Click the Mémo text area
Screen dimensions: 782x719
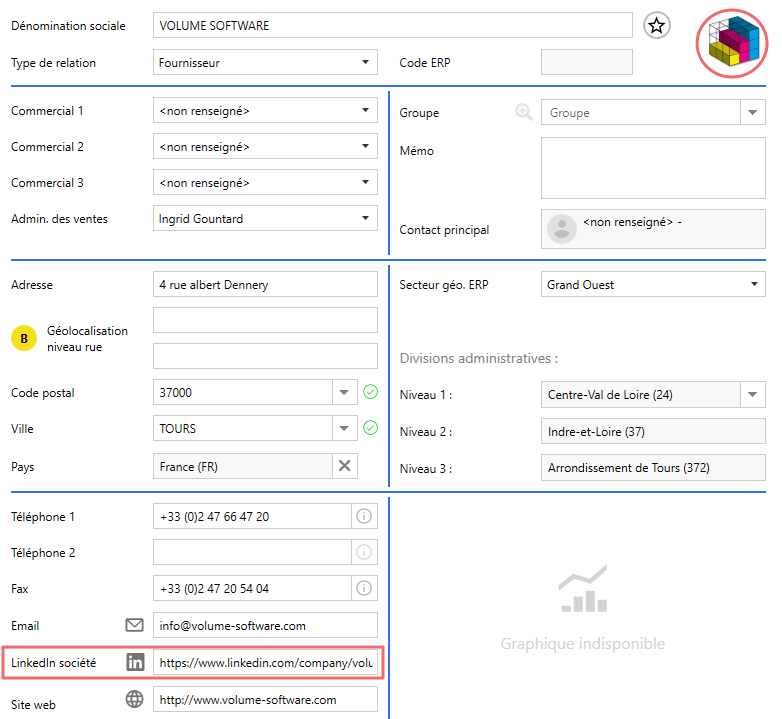[x=653, y=168]
